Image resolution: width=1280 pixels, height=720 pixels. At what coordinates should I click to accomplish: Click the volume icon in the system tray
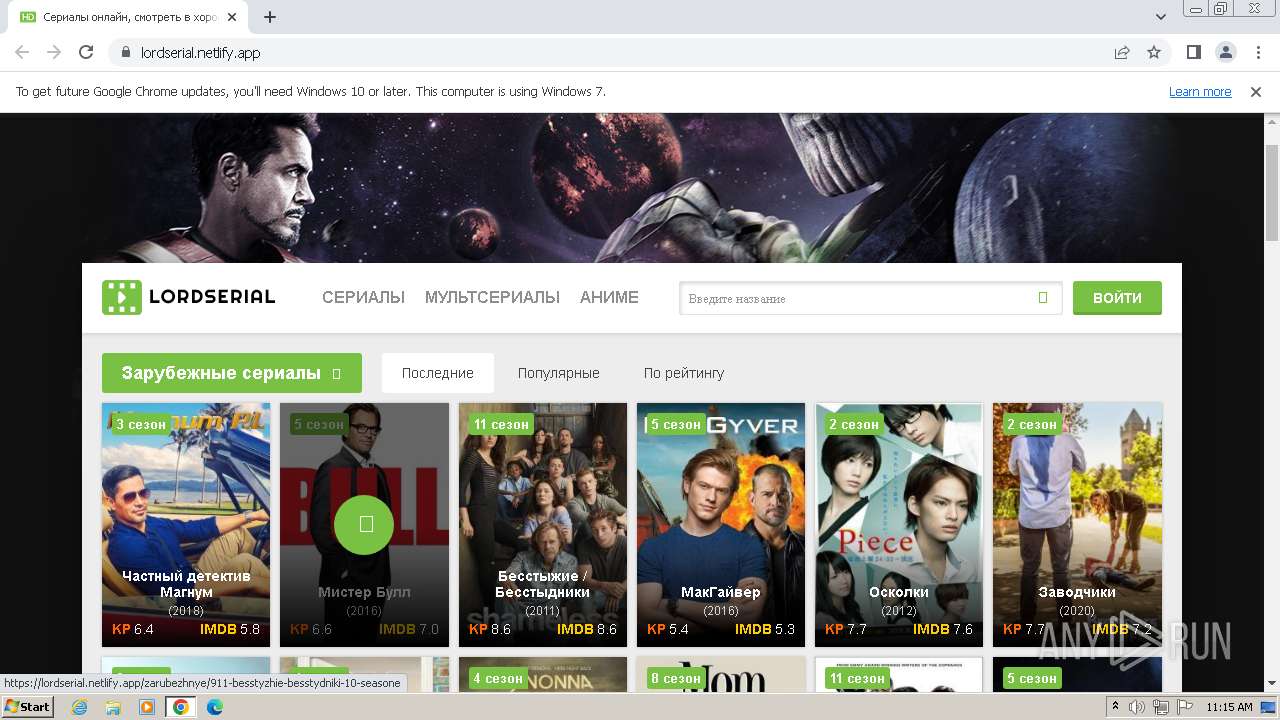pyautogui.click(x=1137, y=707)
